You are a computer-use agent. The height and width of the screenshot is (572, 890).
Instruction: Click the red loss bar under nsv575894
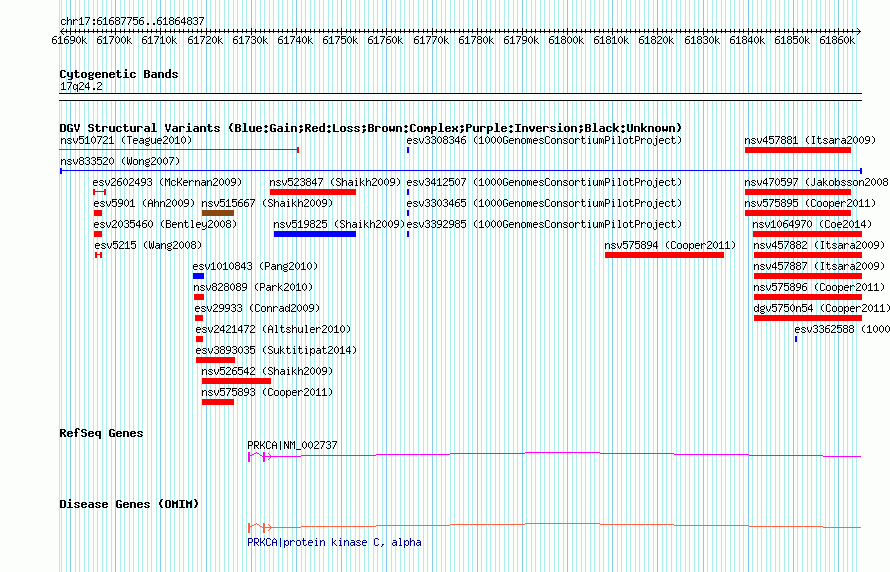pyautogui.click(x=664, y=255)
